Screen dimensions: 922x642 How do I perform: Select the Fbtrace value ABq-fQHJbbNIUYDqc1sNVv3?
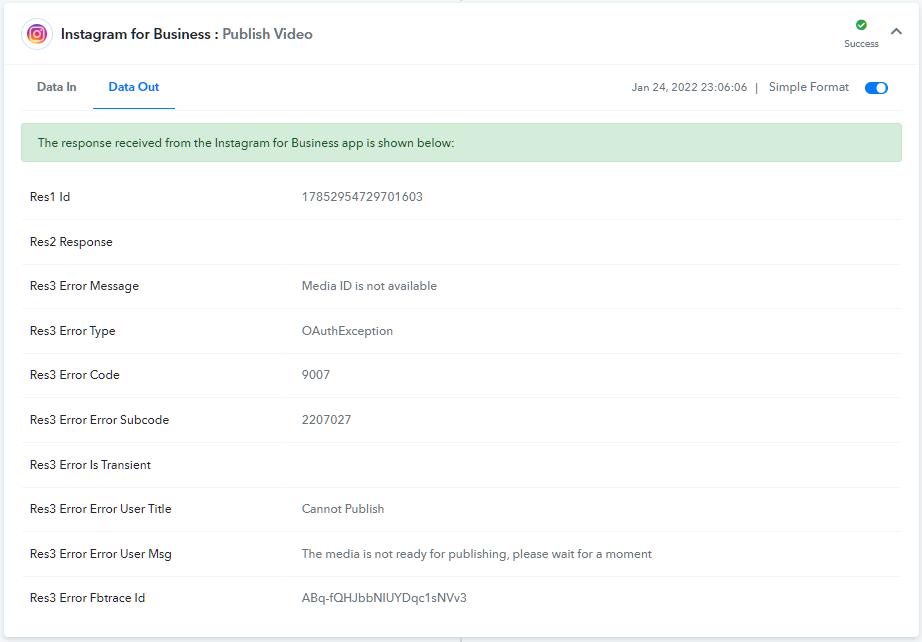pos(384,598)
